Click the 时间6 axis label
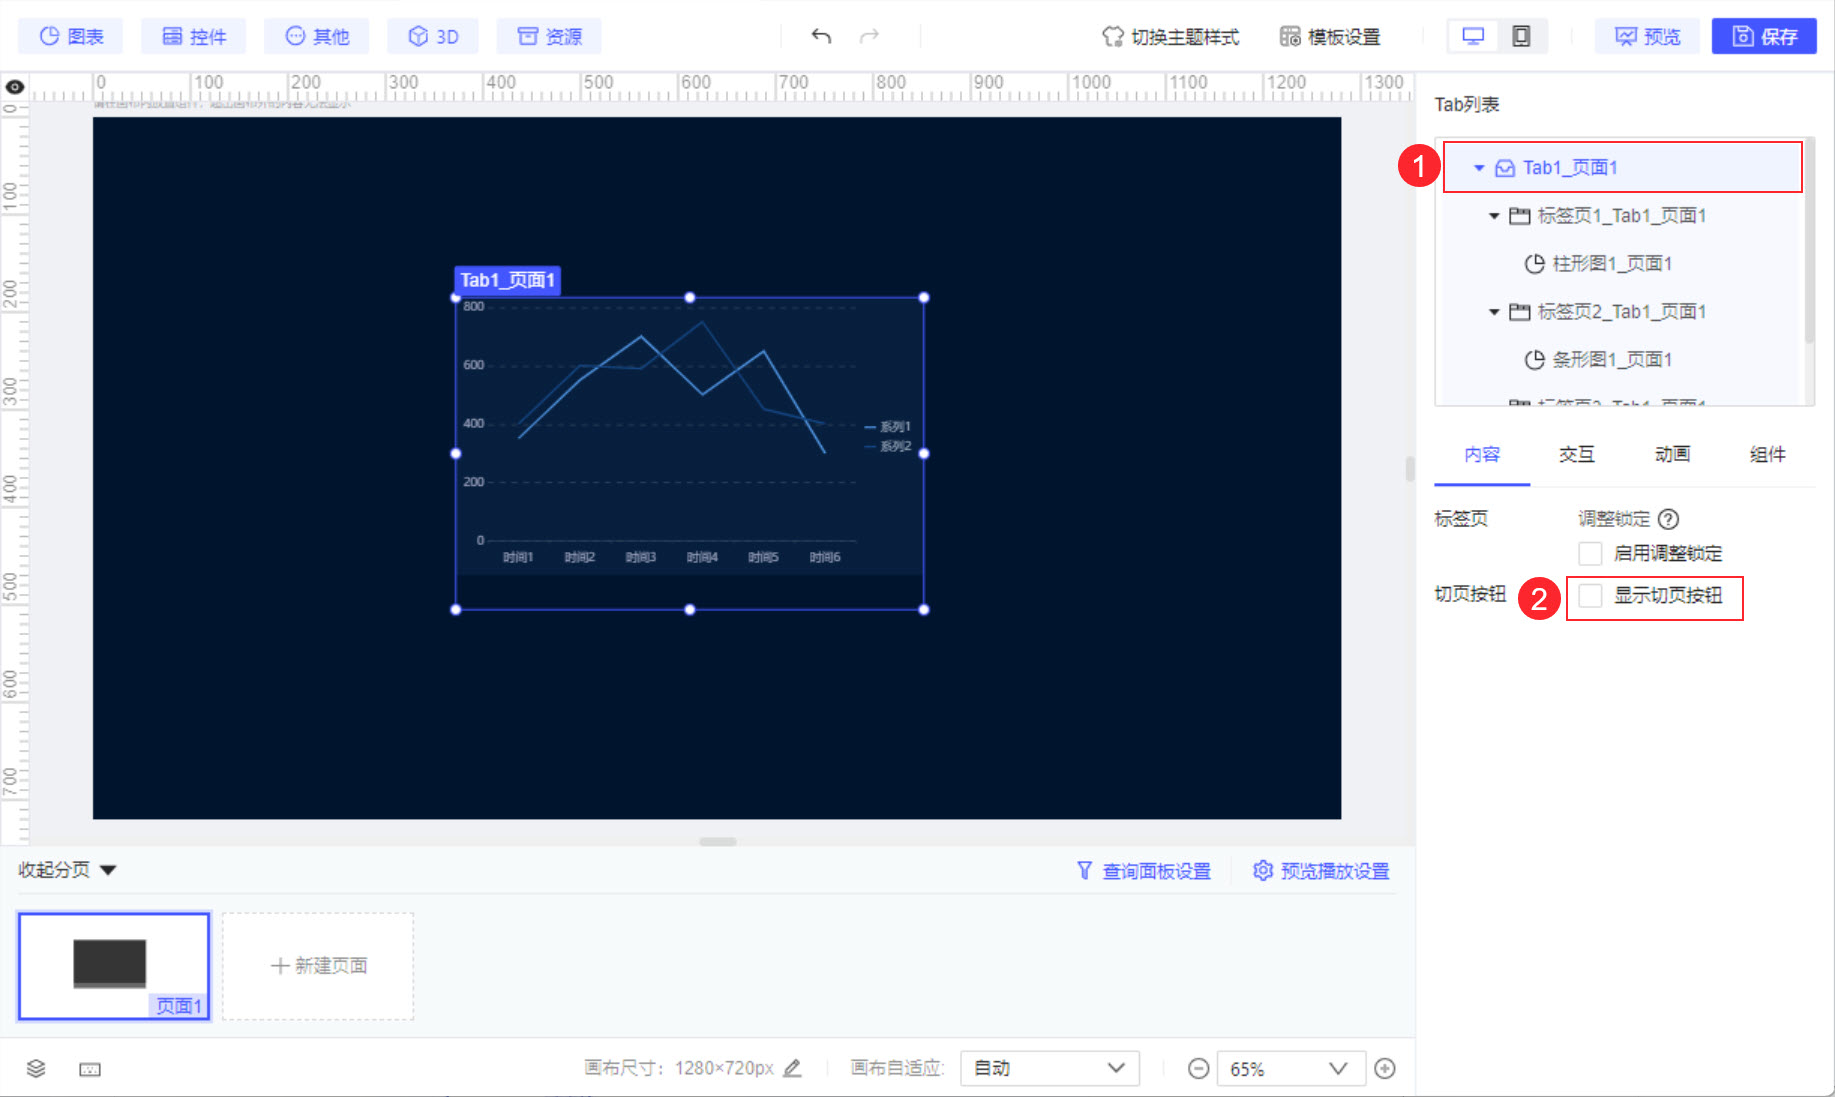 pyautogui.click(x=825, y=557)
